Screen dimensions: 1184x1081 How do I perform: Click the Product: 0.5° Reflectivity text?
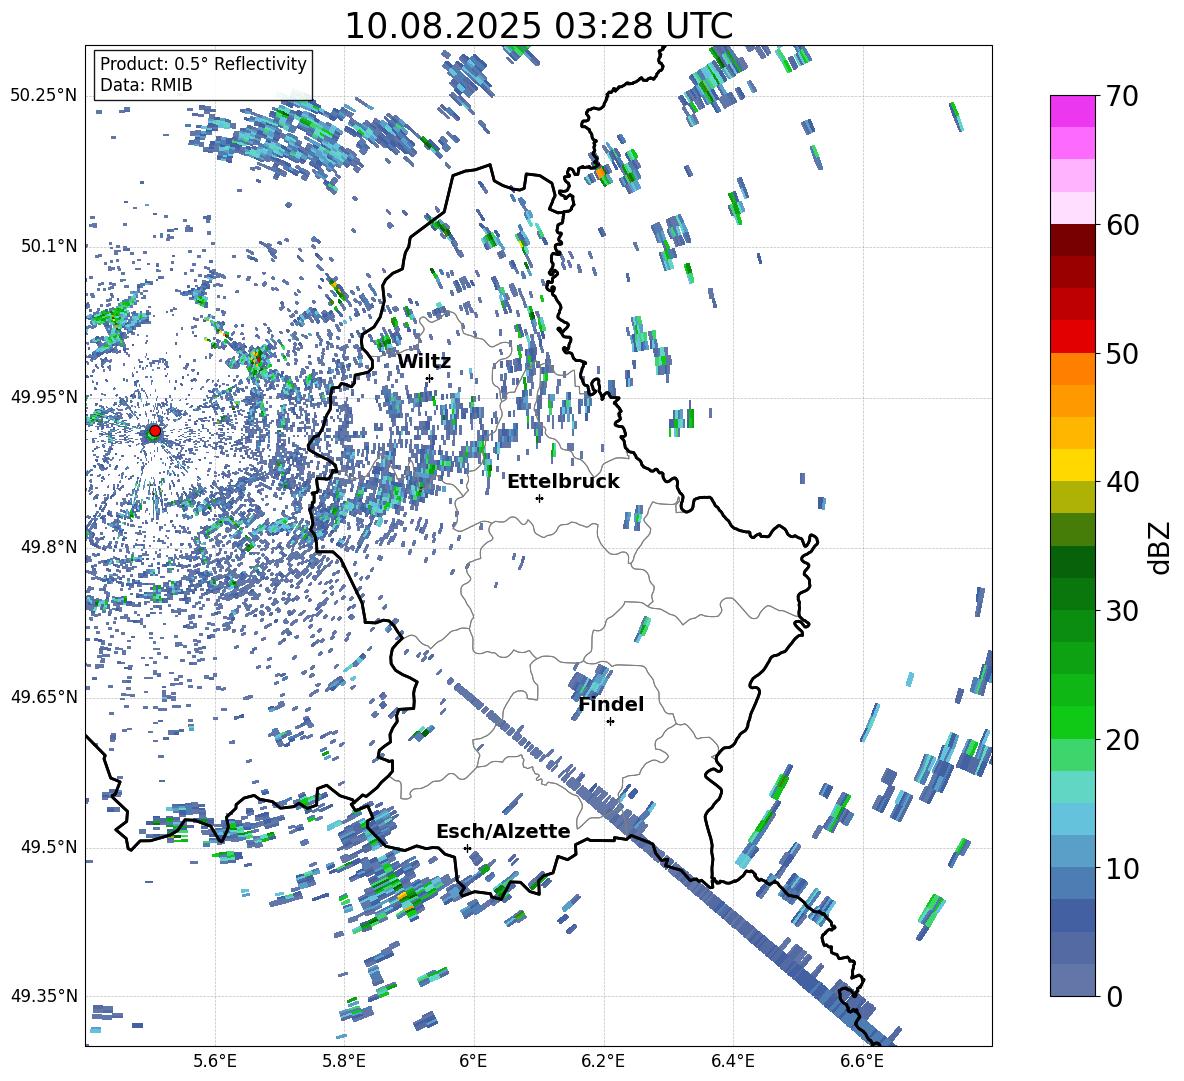point(203,64)
